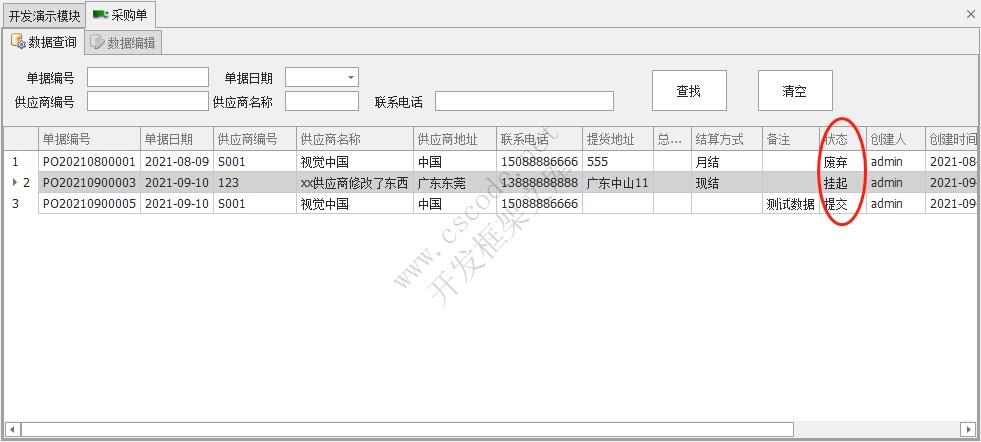Click the 数据编辑 tab icon
The width and height of the screenshot is (981, 442).
pyautogui.click(x=96, y=42)
